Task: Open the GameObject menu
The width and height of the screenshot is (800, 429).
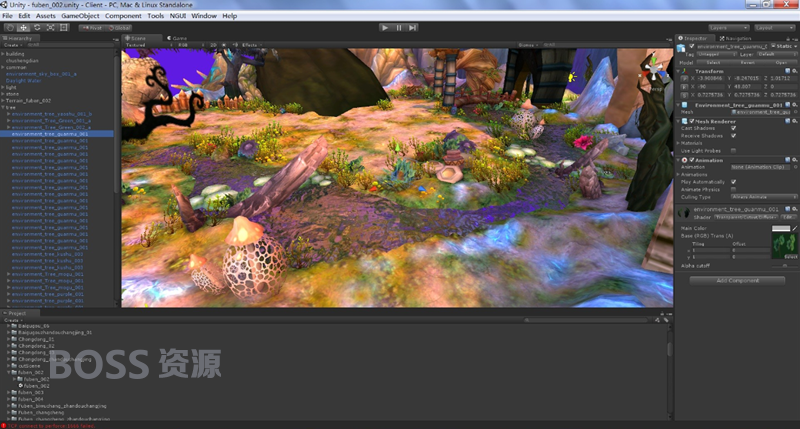Action: [80, 16]
